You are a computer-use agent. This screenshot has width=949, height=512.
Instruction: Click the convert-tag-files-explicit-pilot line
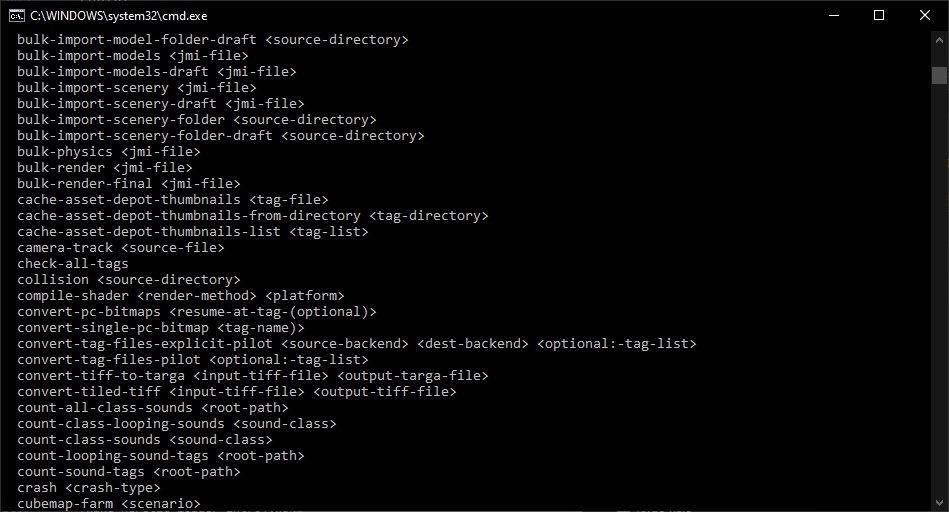pos(356,344)
